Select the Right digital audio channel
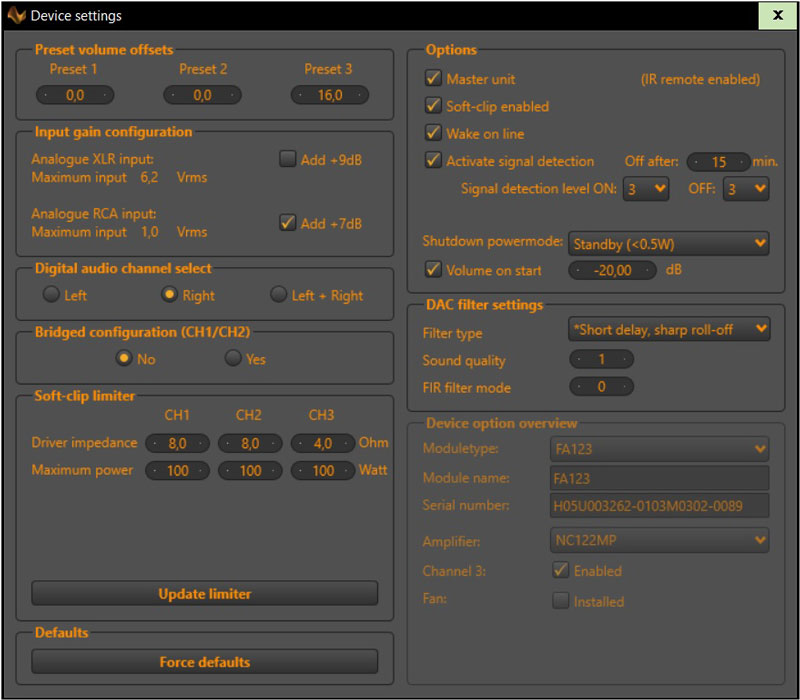The height and width of the screenshot is (700, 800). click(169, 294)
